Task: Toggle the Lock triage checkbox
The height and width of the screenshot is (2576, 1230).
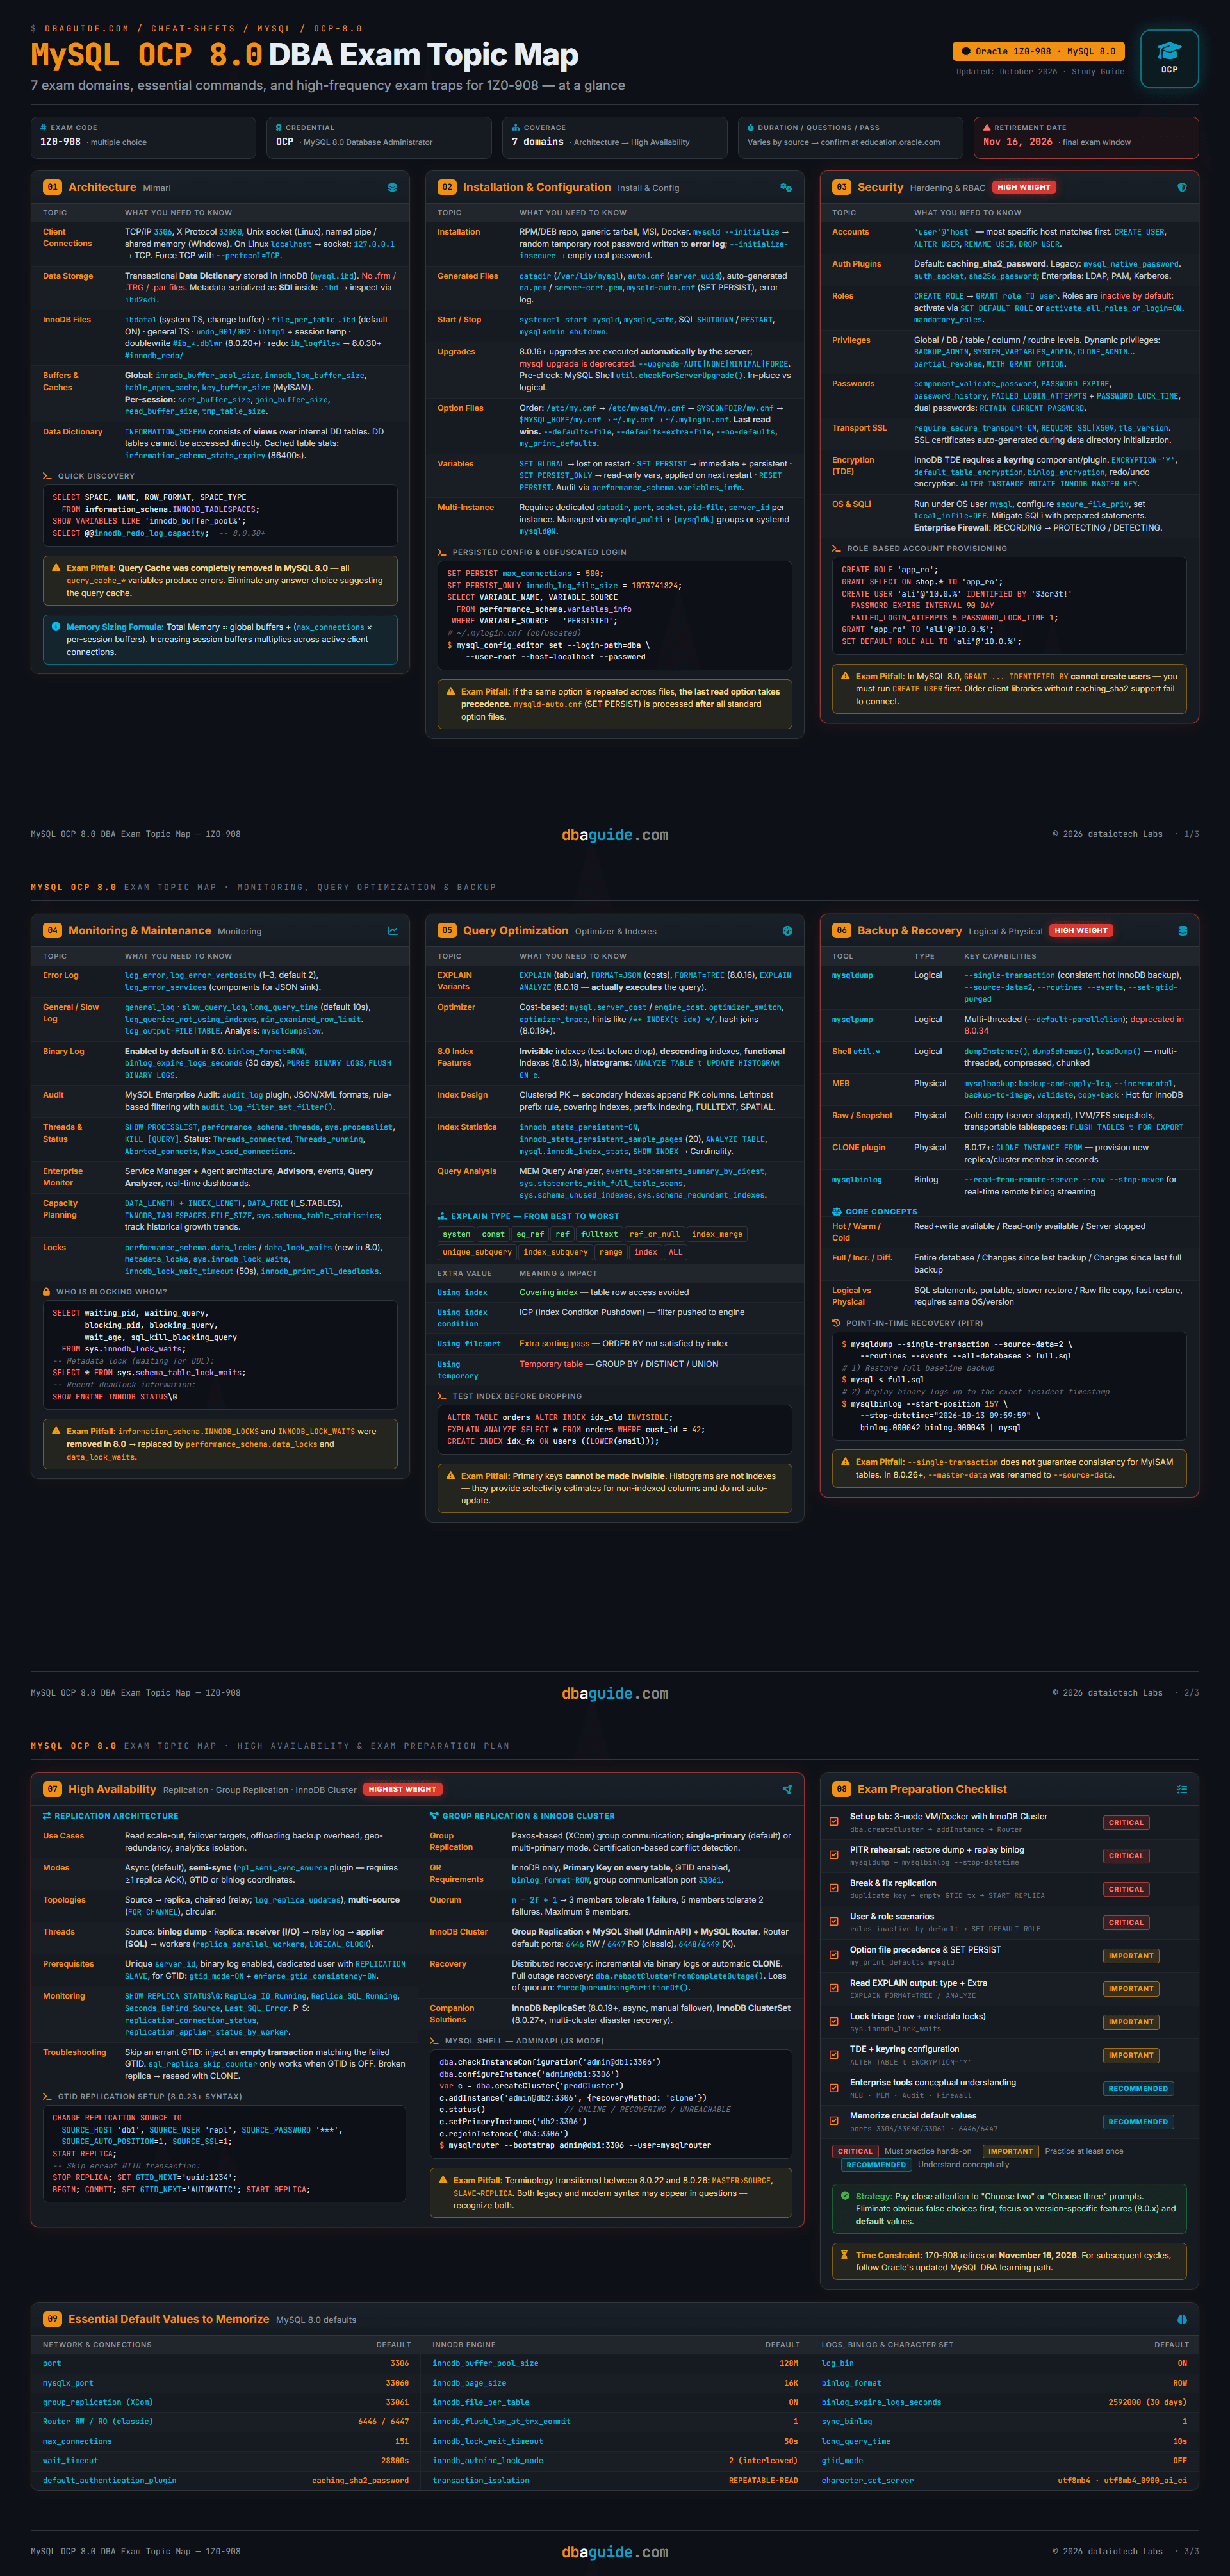Action: (x=834, y=2021)
